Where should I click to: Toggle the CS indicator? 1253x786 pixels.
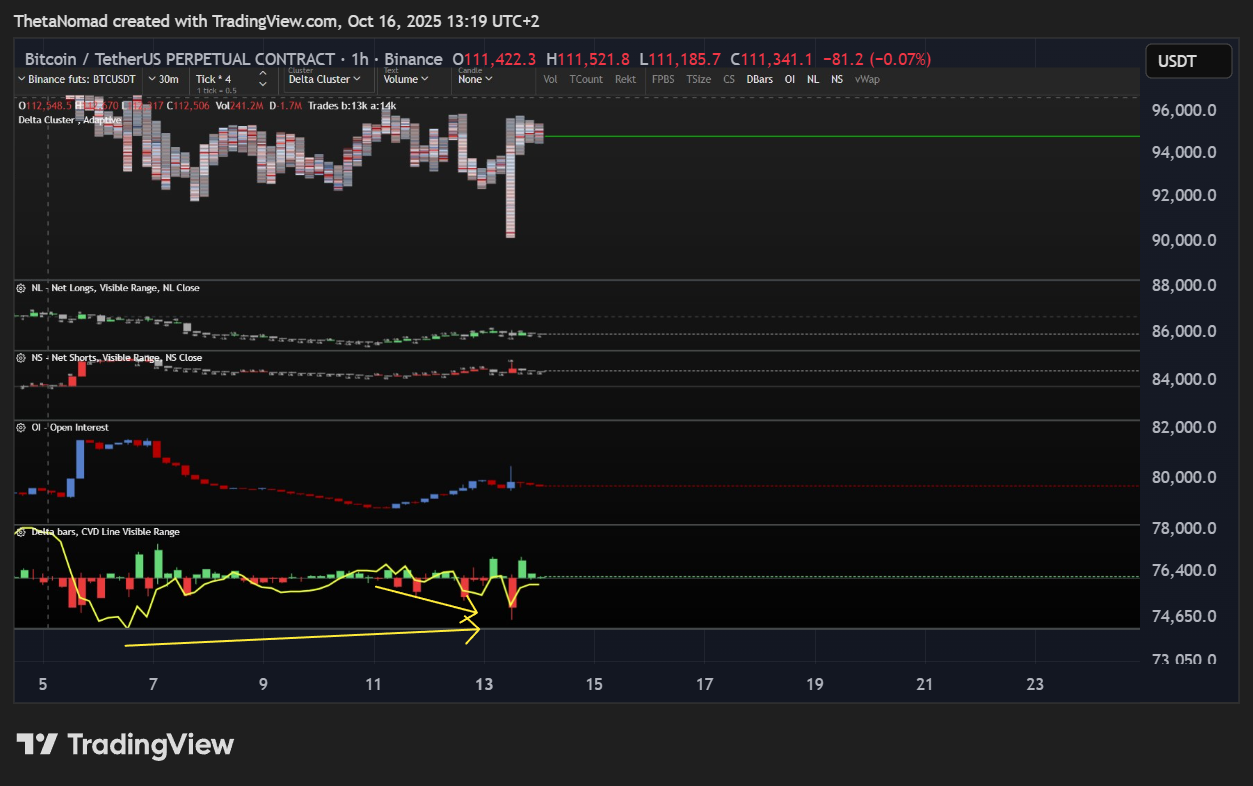pos(729,79)
